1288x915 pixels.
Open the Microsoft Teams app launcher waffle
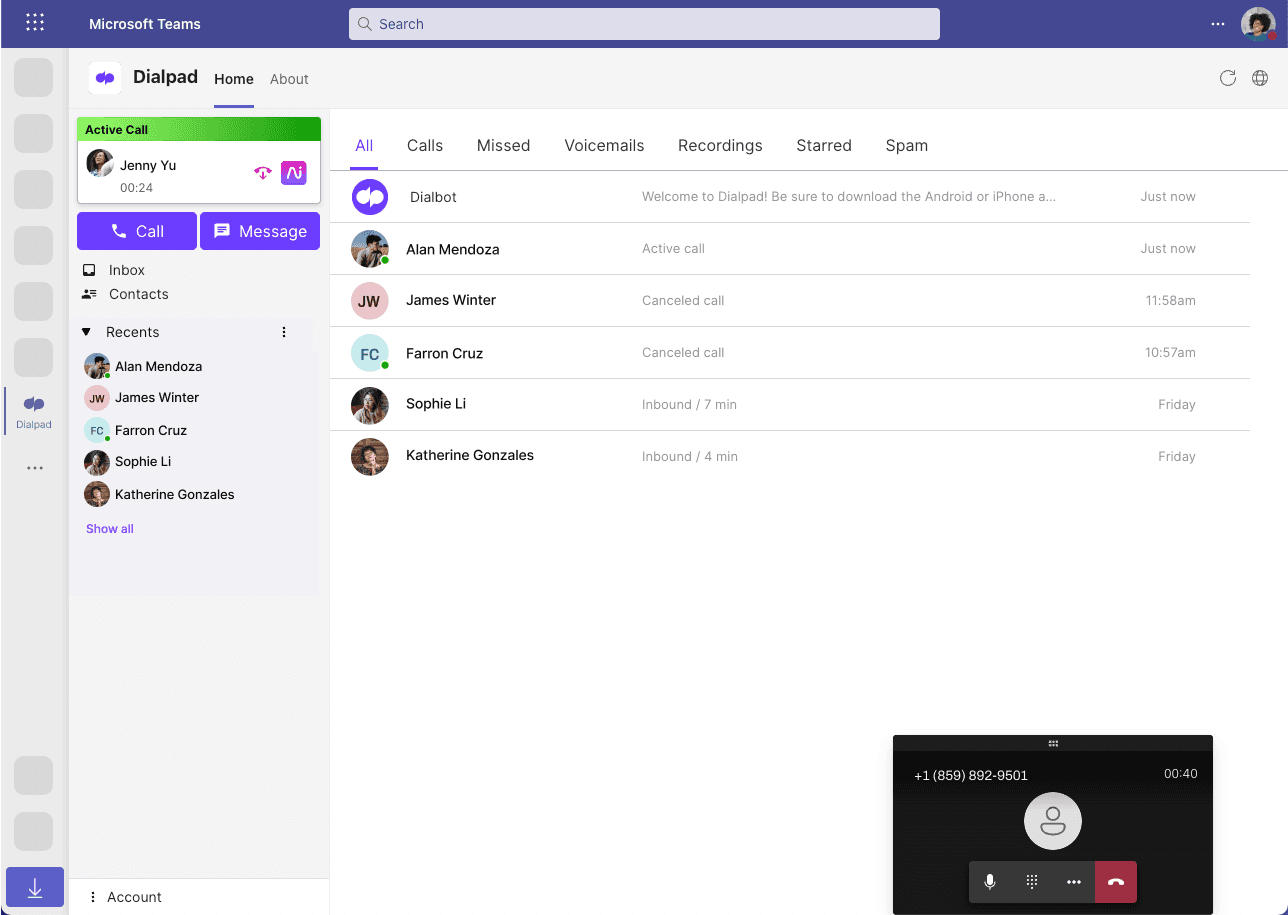(35, 22)
